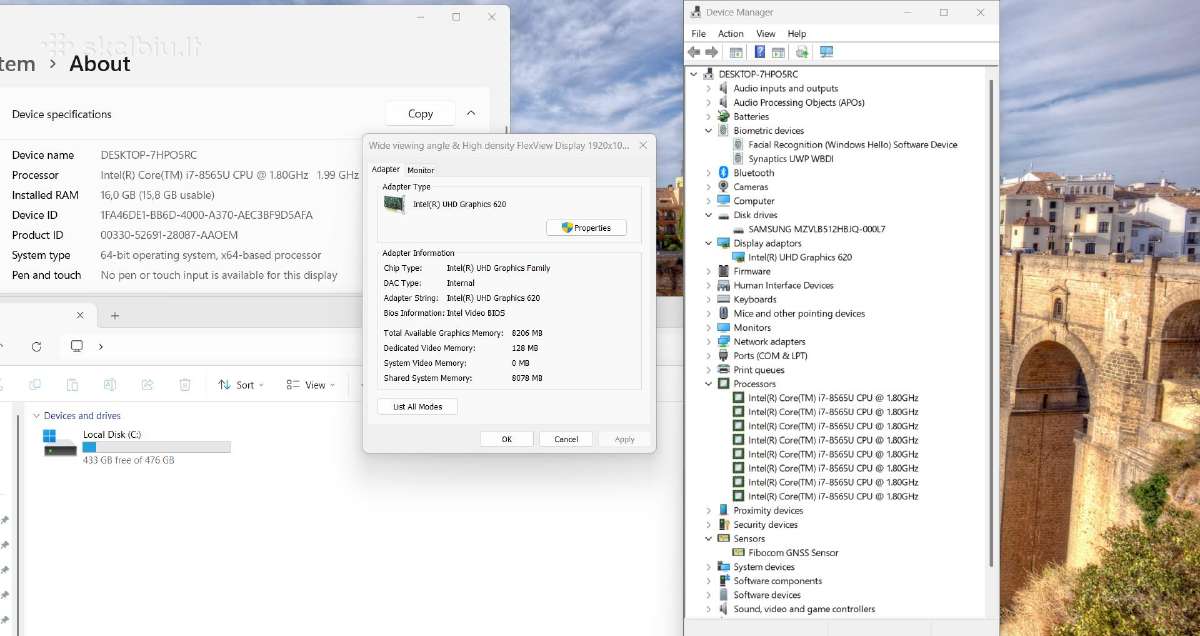Click the Delete trash icon in File Explorer
The height and width of the screenshot is (636, 1200).
point(185,385)
